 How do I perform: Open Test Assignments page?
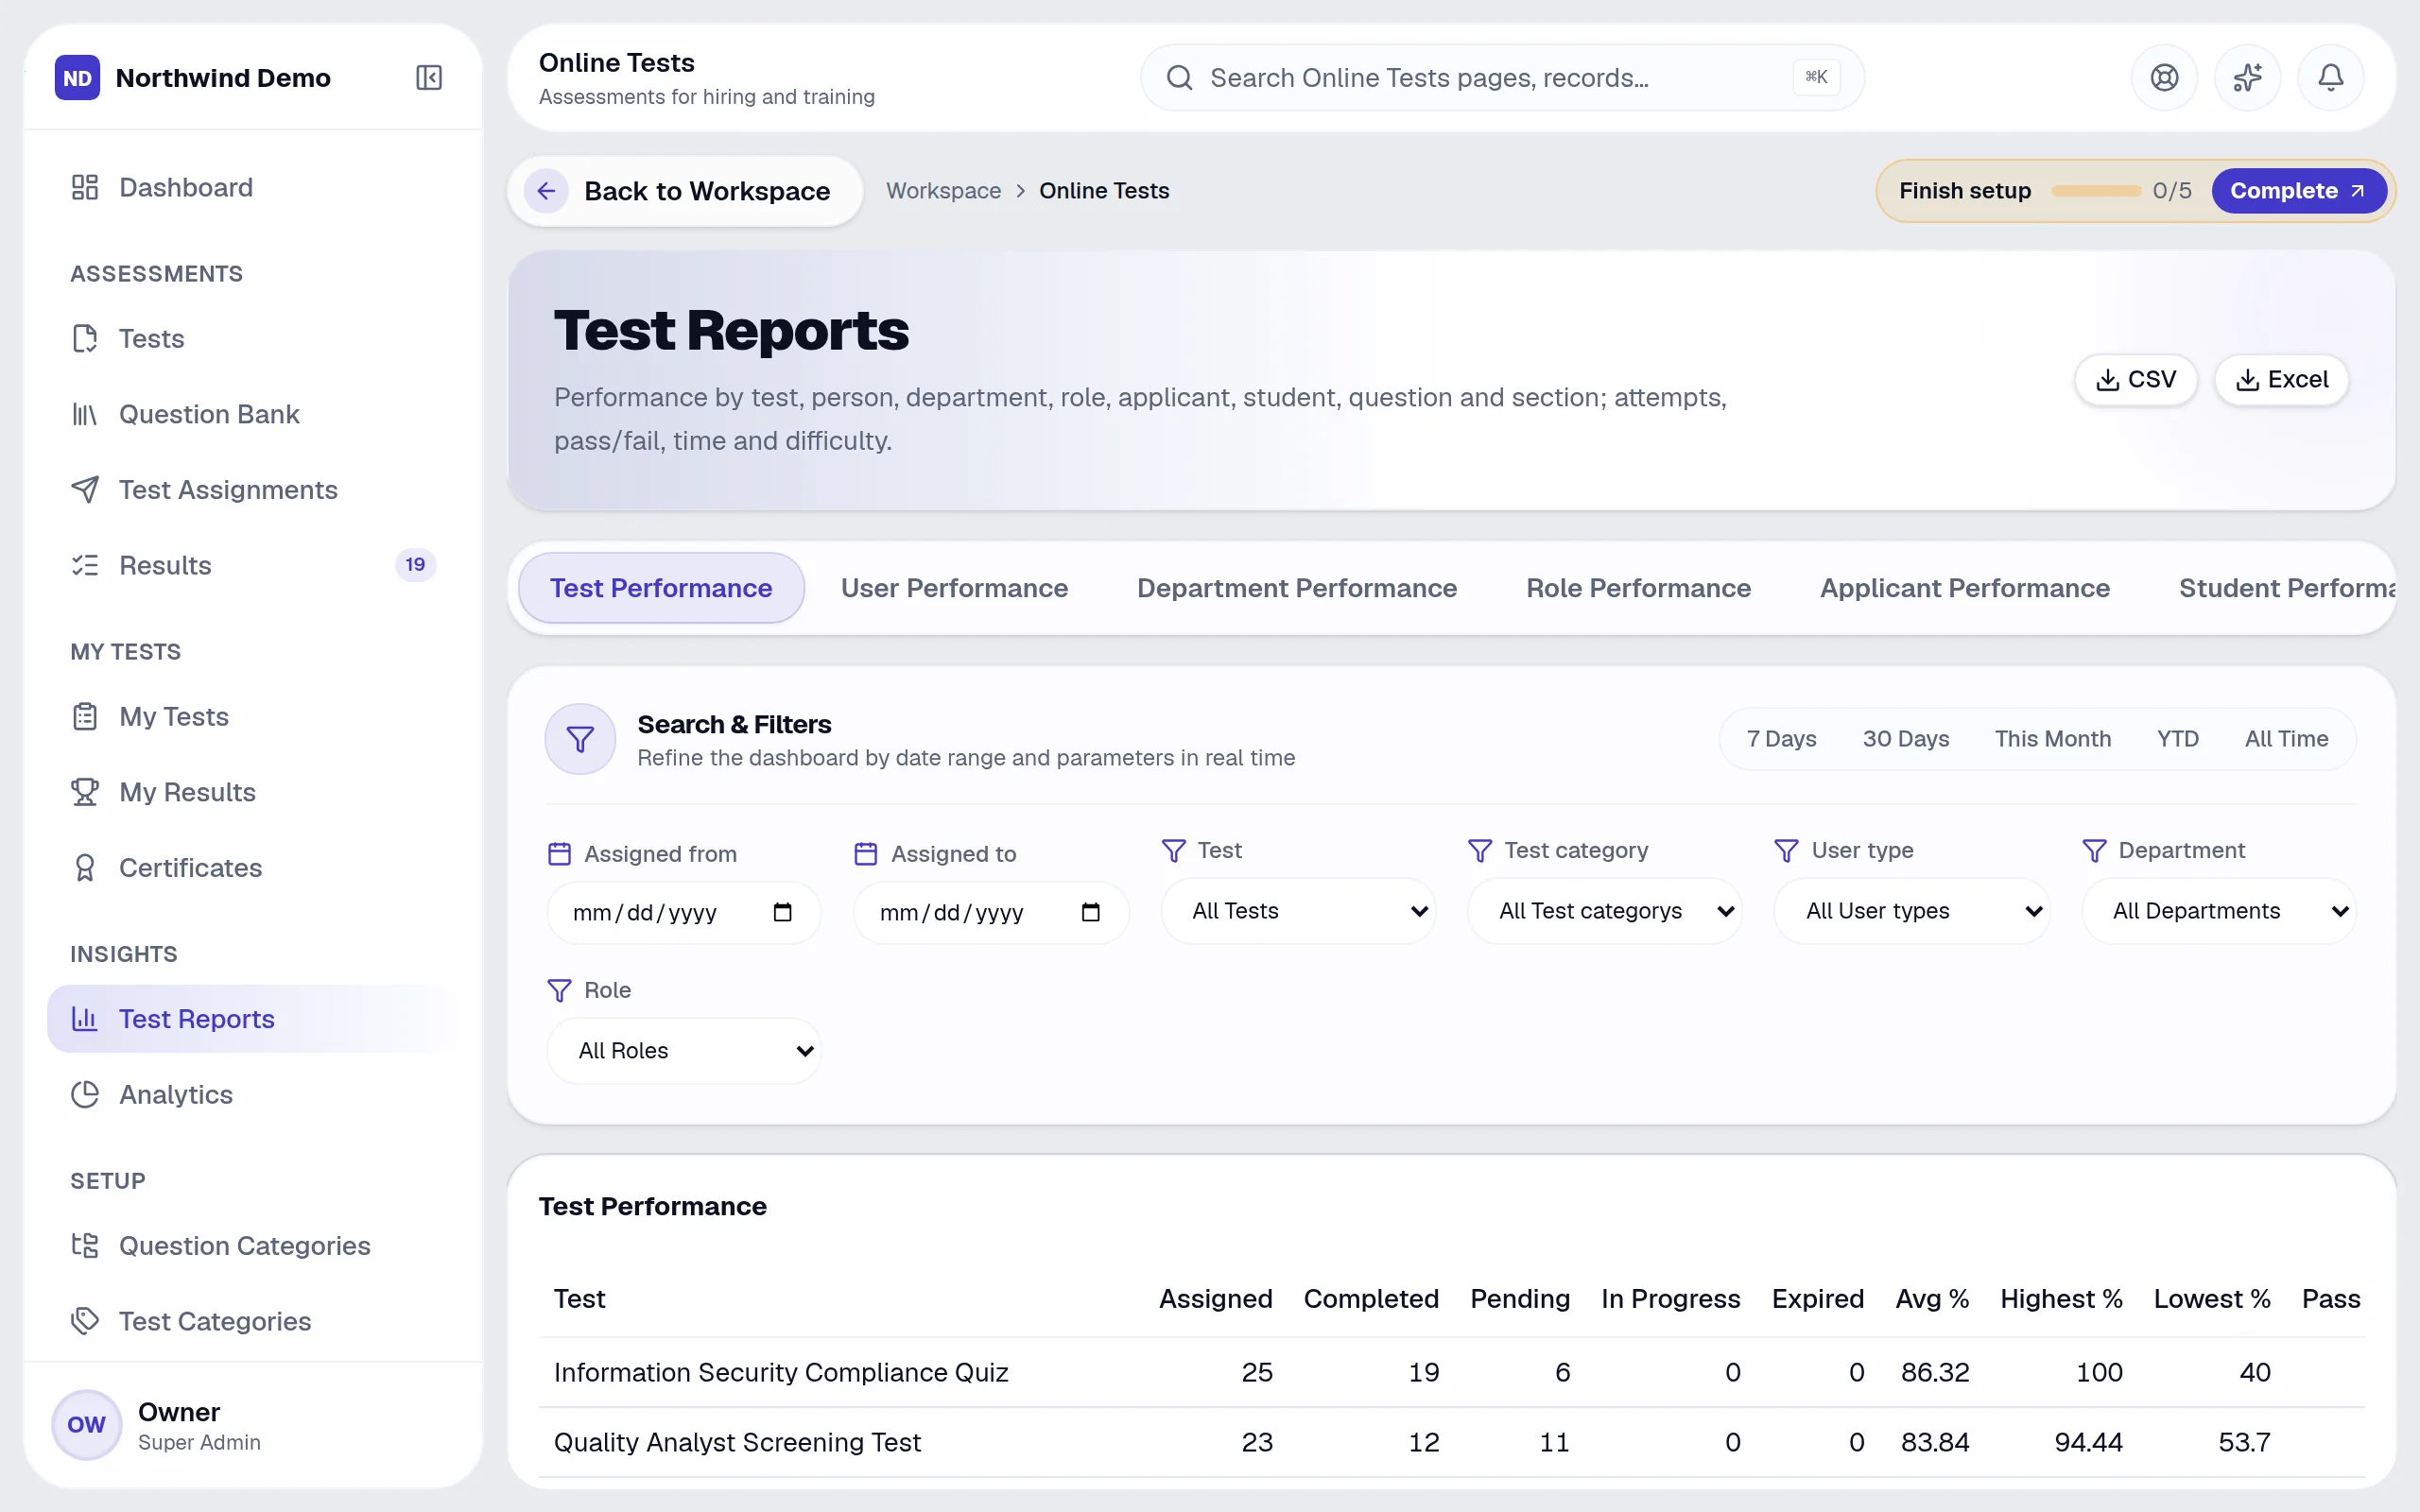coord(252,490)
